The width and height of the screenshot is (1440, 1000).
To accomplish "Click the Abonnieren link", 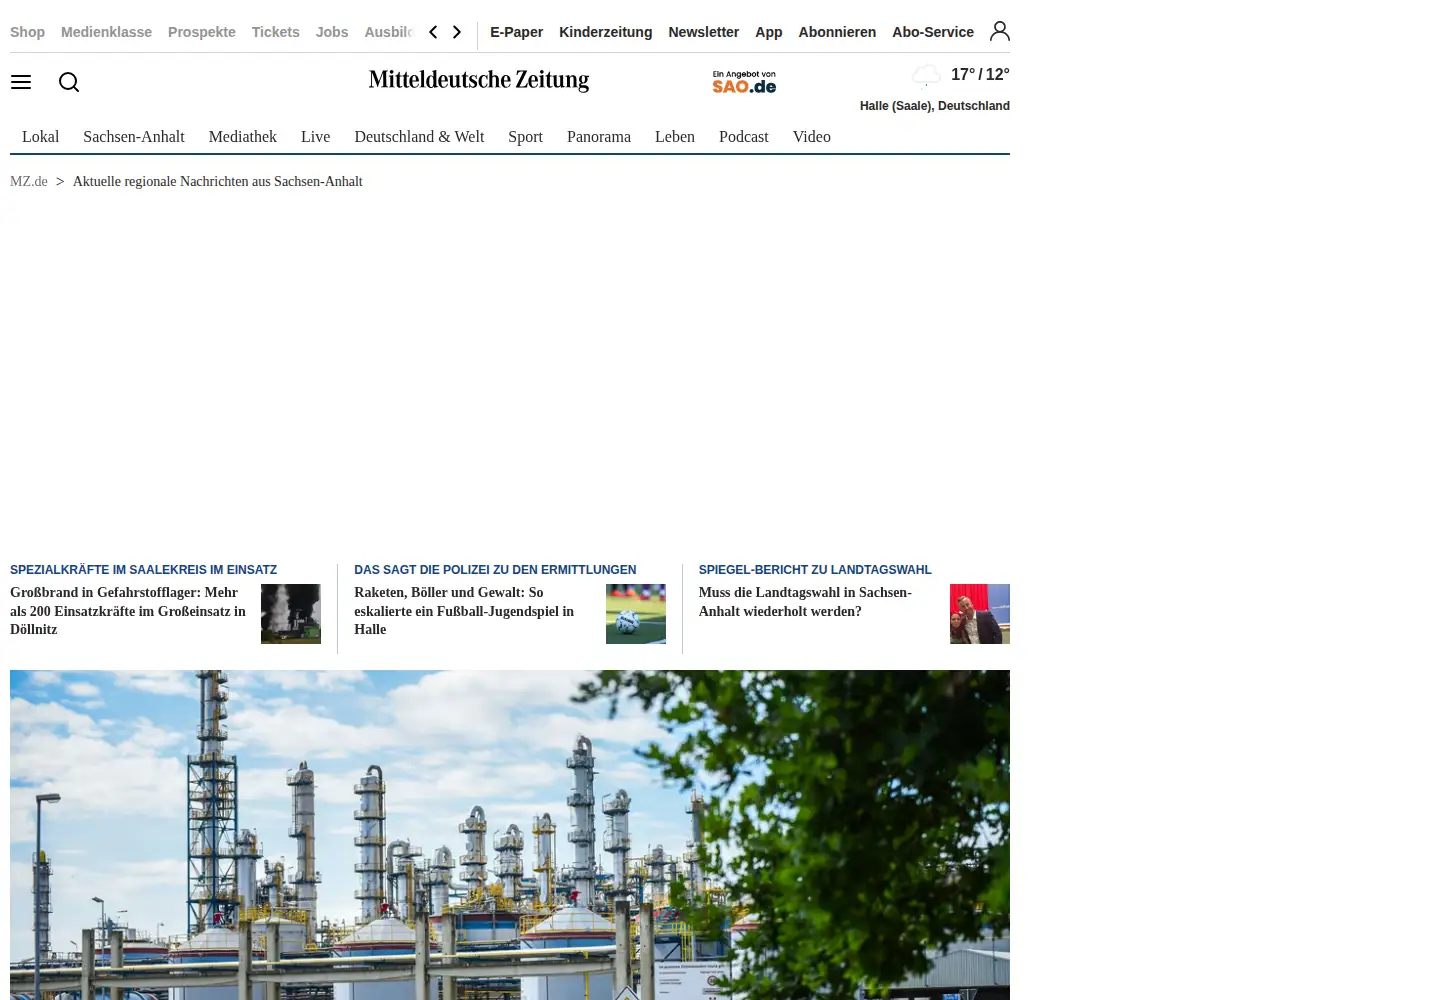I will pyautogui.click(x=837, y=32).
